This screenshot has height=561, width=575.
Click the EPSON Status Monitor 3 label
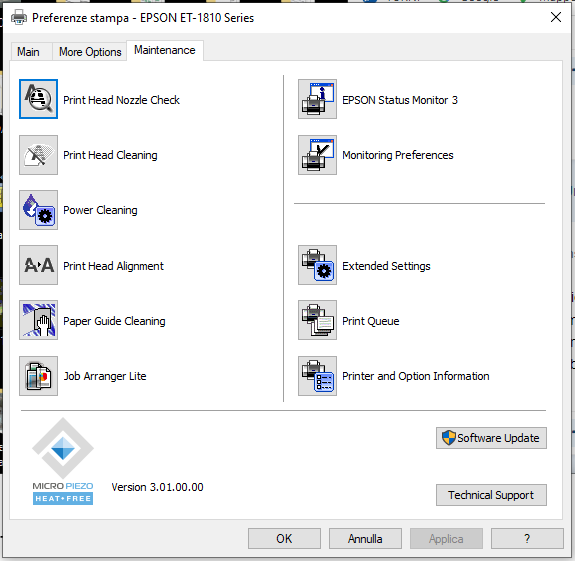[x=400, y=100]
